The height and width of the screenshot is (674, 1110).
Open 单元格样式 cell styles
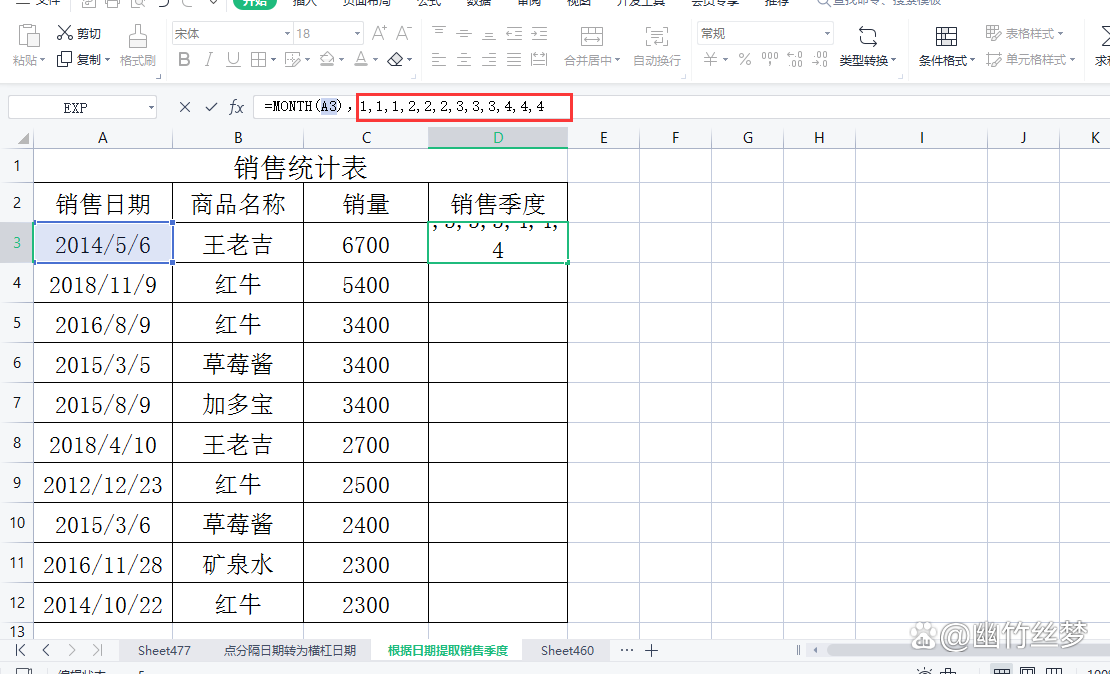point(1030,60)
